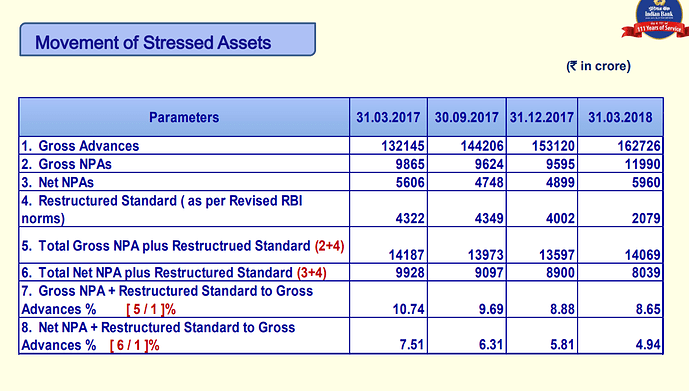Image resolution: width=689 pixels, height=391 pixels.
Task: Click the red (2+4) formula text
Action: tap(330, 246)
